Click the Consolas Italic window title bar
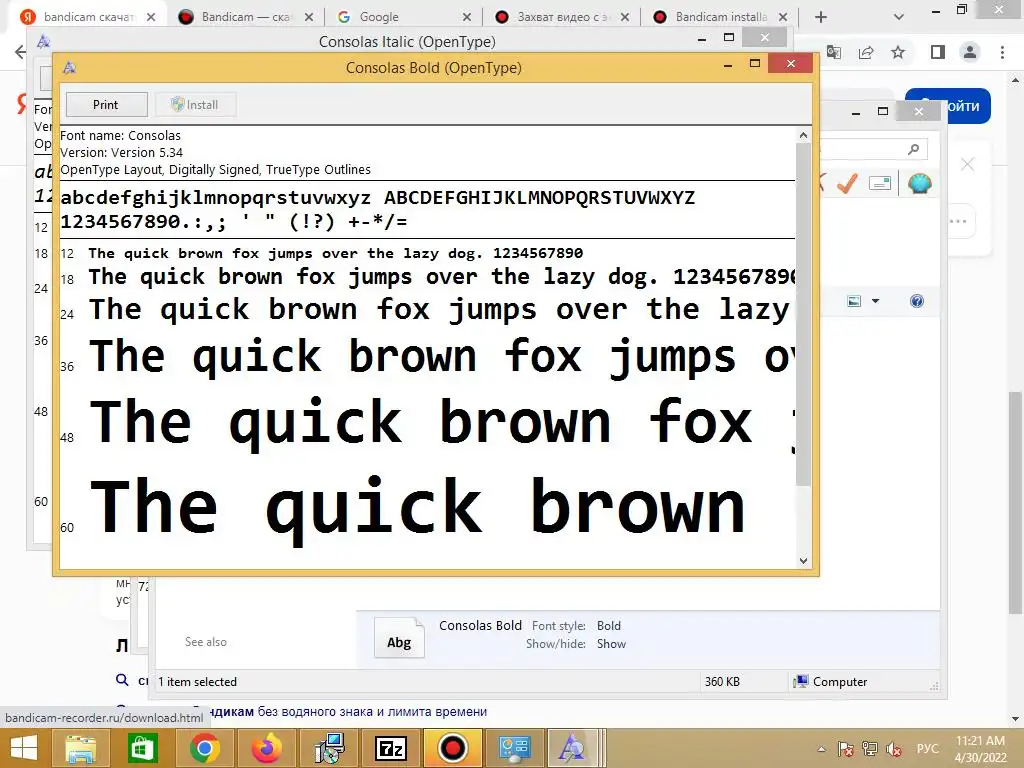Viewport: 1024px width, 768px height. click(407, 42)
